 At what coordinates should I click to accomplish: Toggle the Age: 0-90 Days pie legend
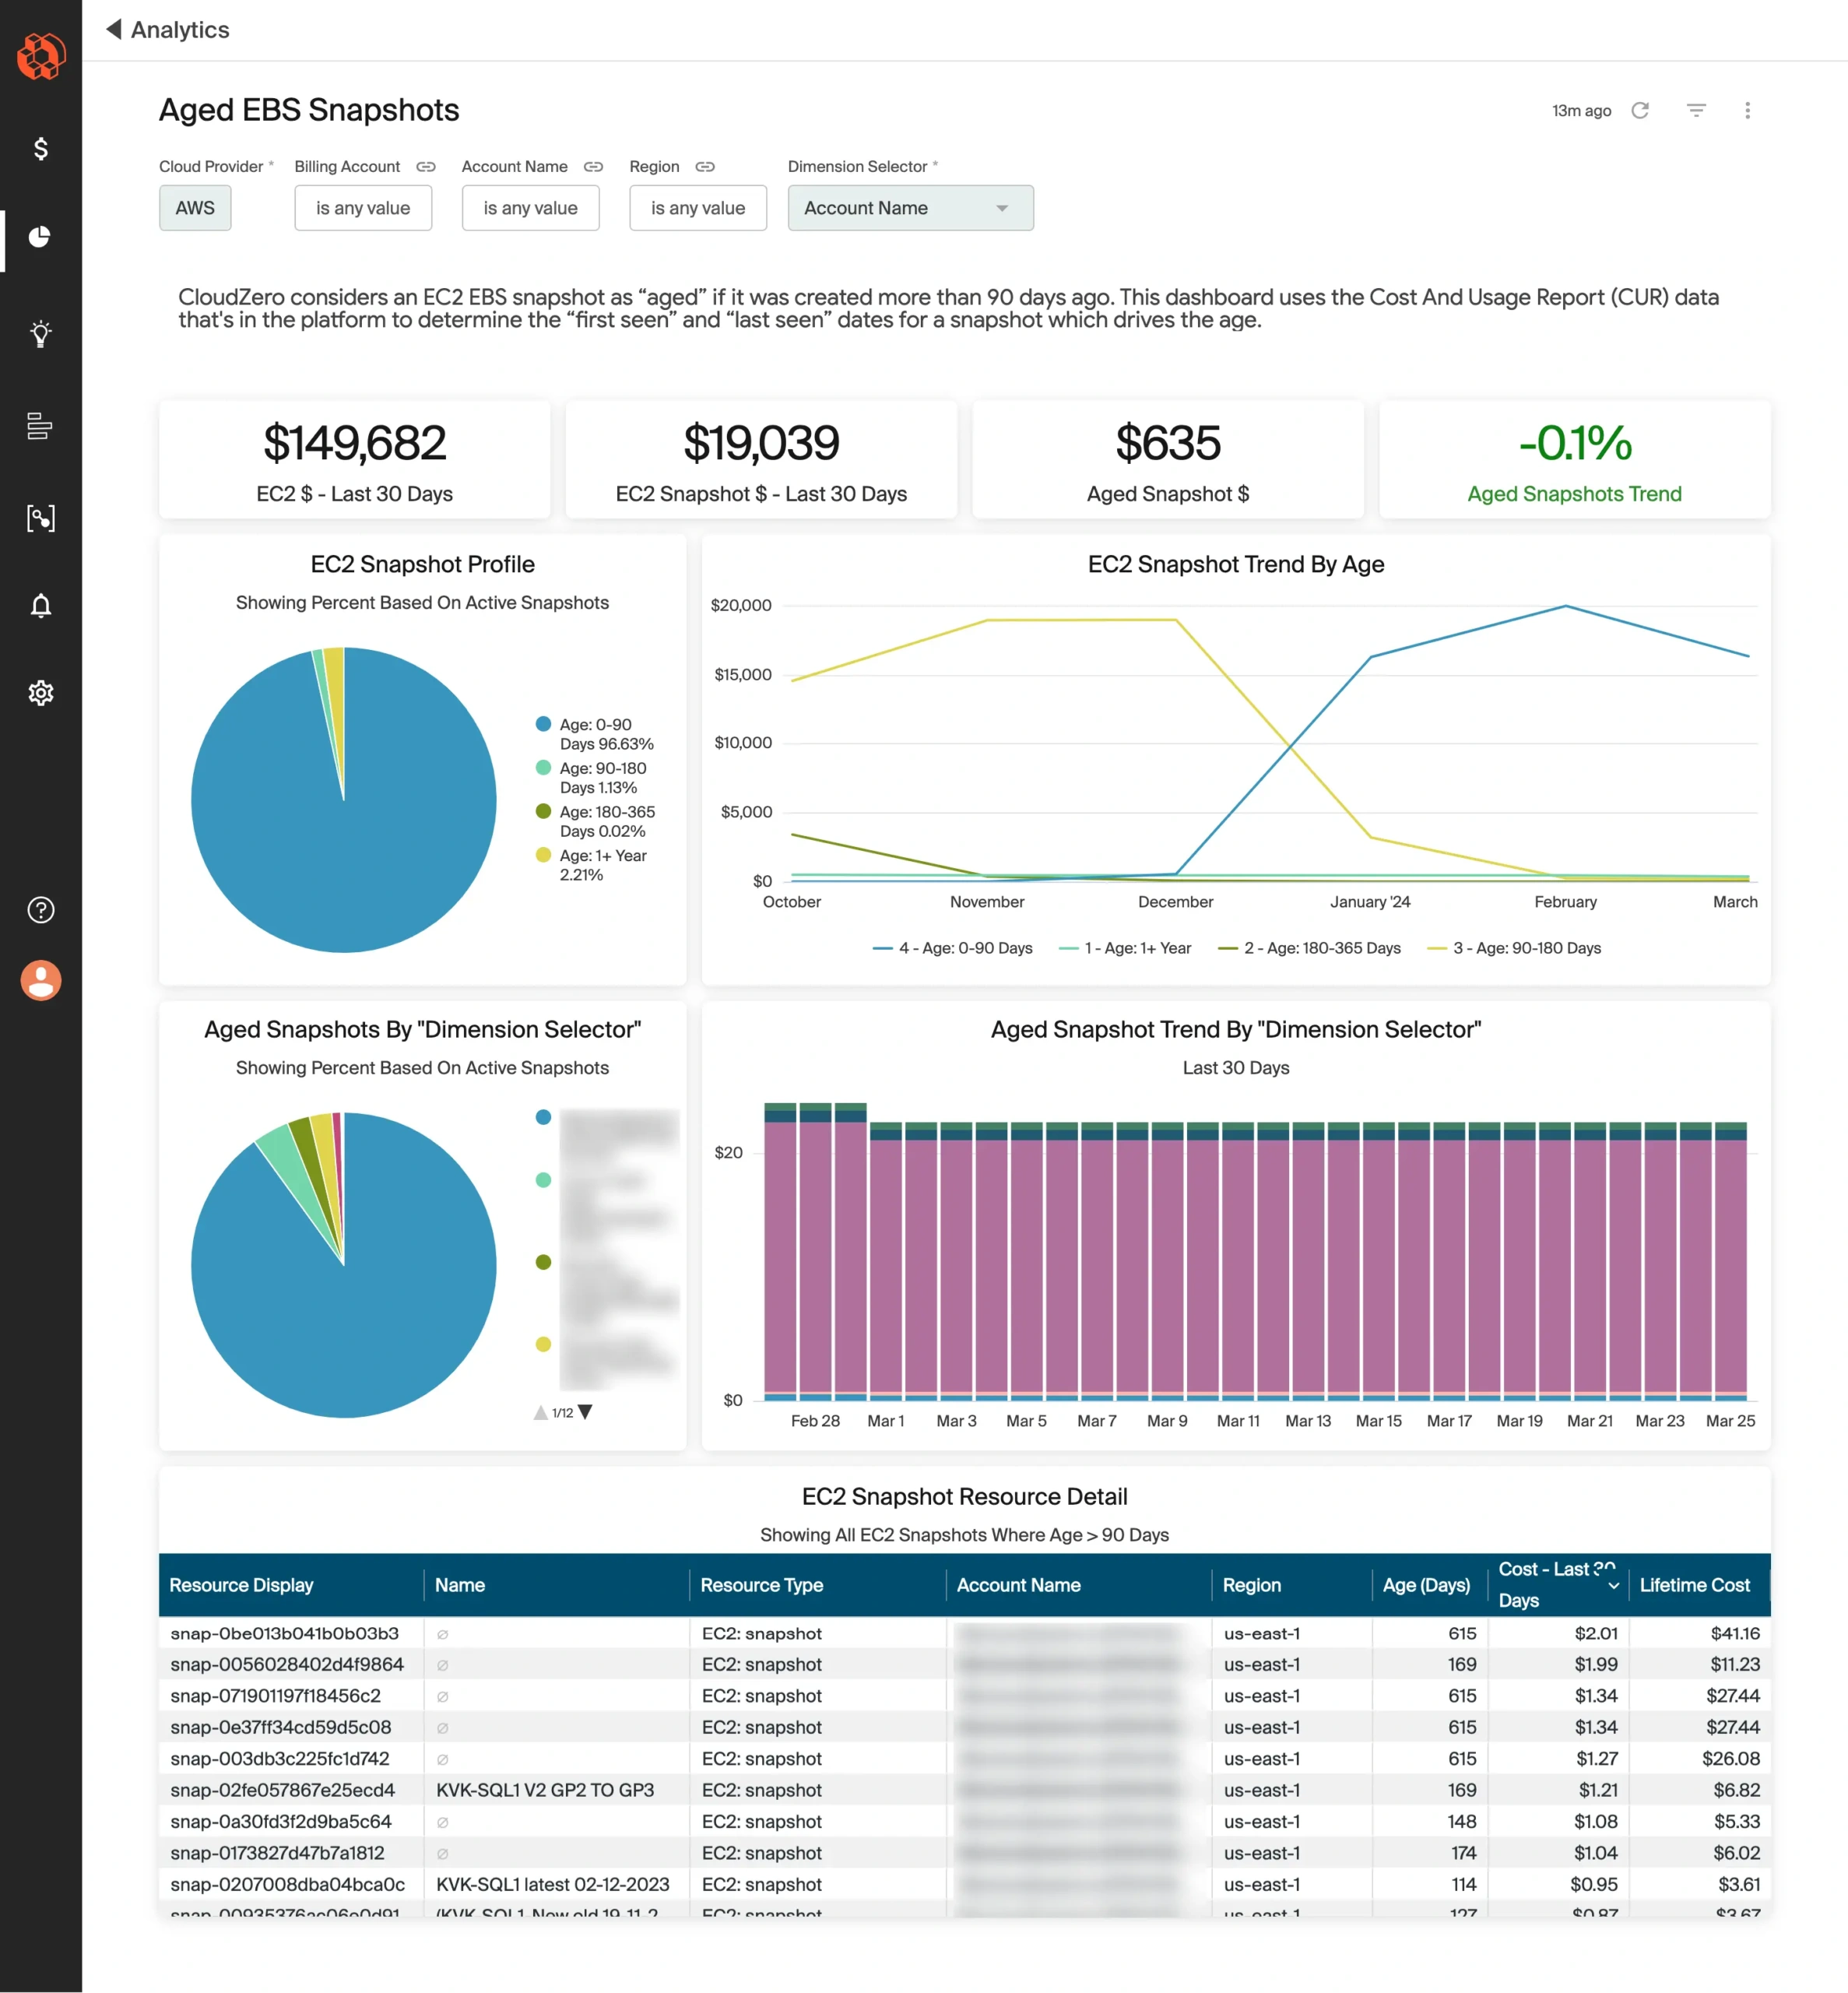coord(595,734)
